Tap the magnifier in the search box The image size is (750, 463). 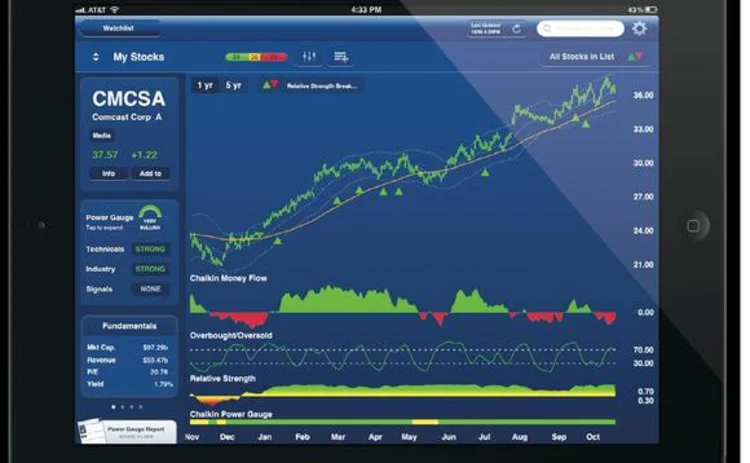pyautogui.click(x=547, y=29)
